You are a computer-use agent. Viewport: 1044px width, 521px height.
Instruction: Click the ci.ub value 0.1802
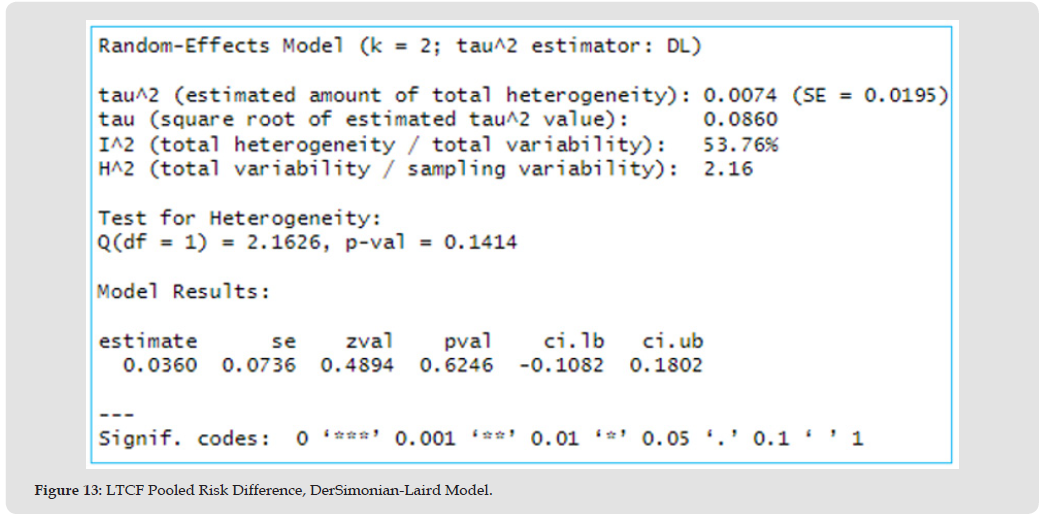[x=666, y=365]
